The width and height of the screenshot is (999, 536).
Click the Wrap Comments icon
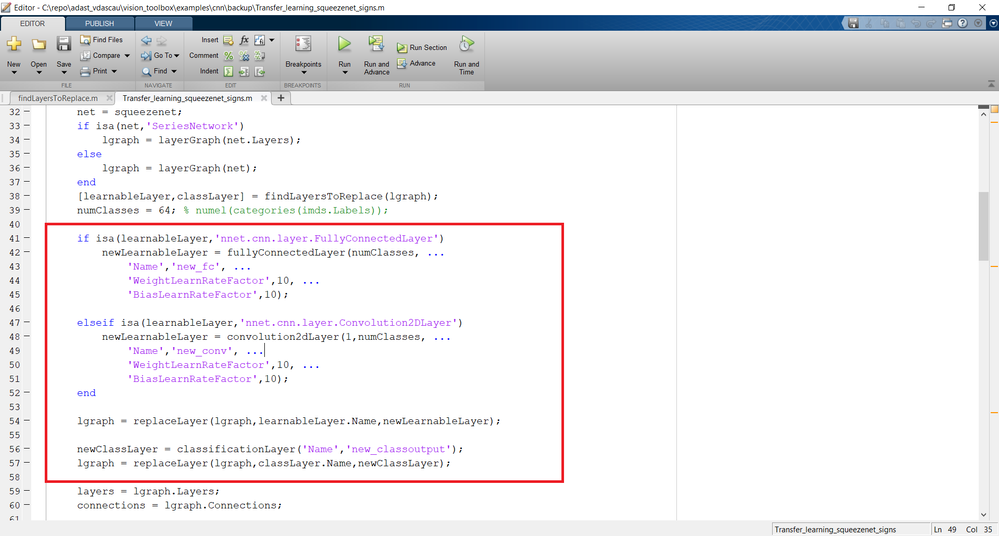[260, 56]
